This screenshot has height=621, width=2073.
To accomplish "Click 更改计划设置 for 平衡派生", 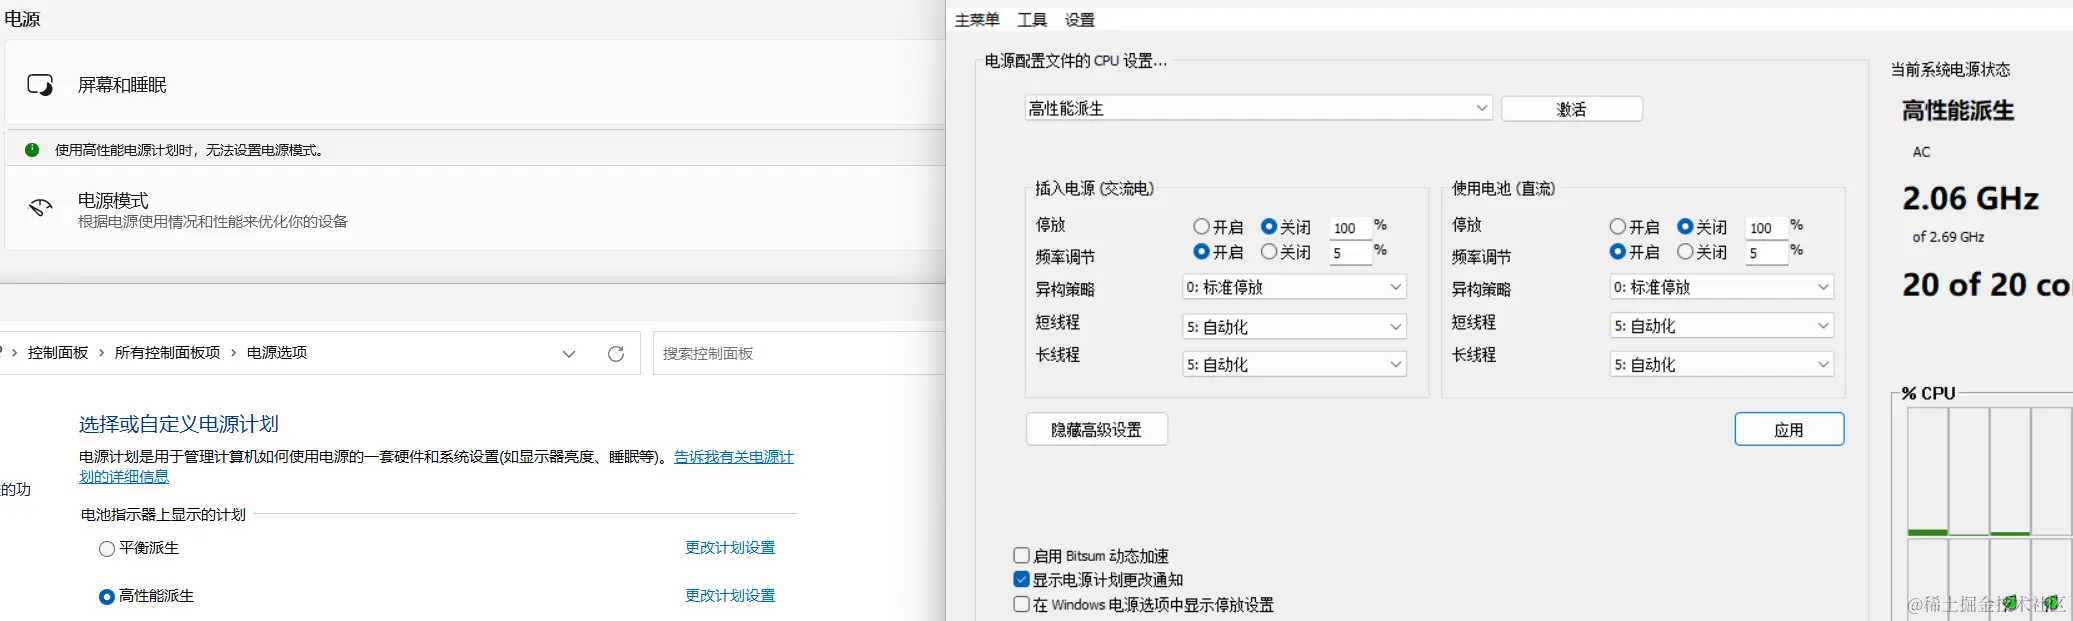I will [730, 548].
